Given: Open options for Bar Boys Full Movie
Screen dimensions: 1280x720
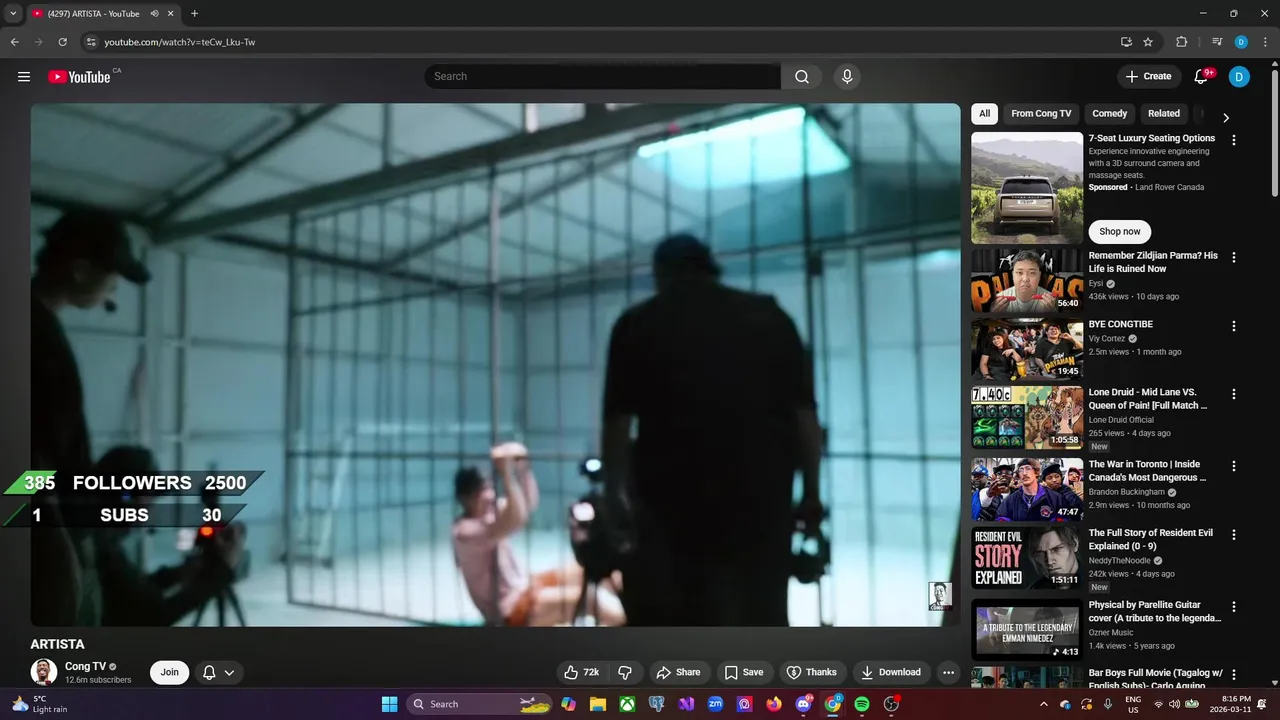Looking at the screenshot, I should click(1234, 675).
